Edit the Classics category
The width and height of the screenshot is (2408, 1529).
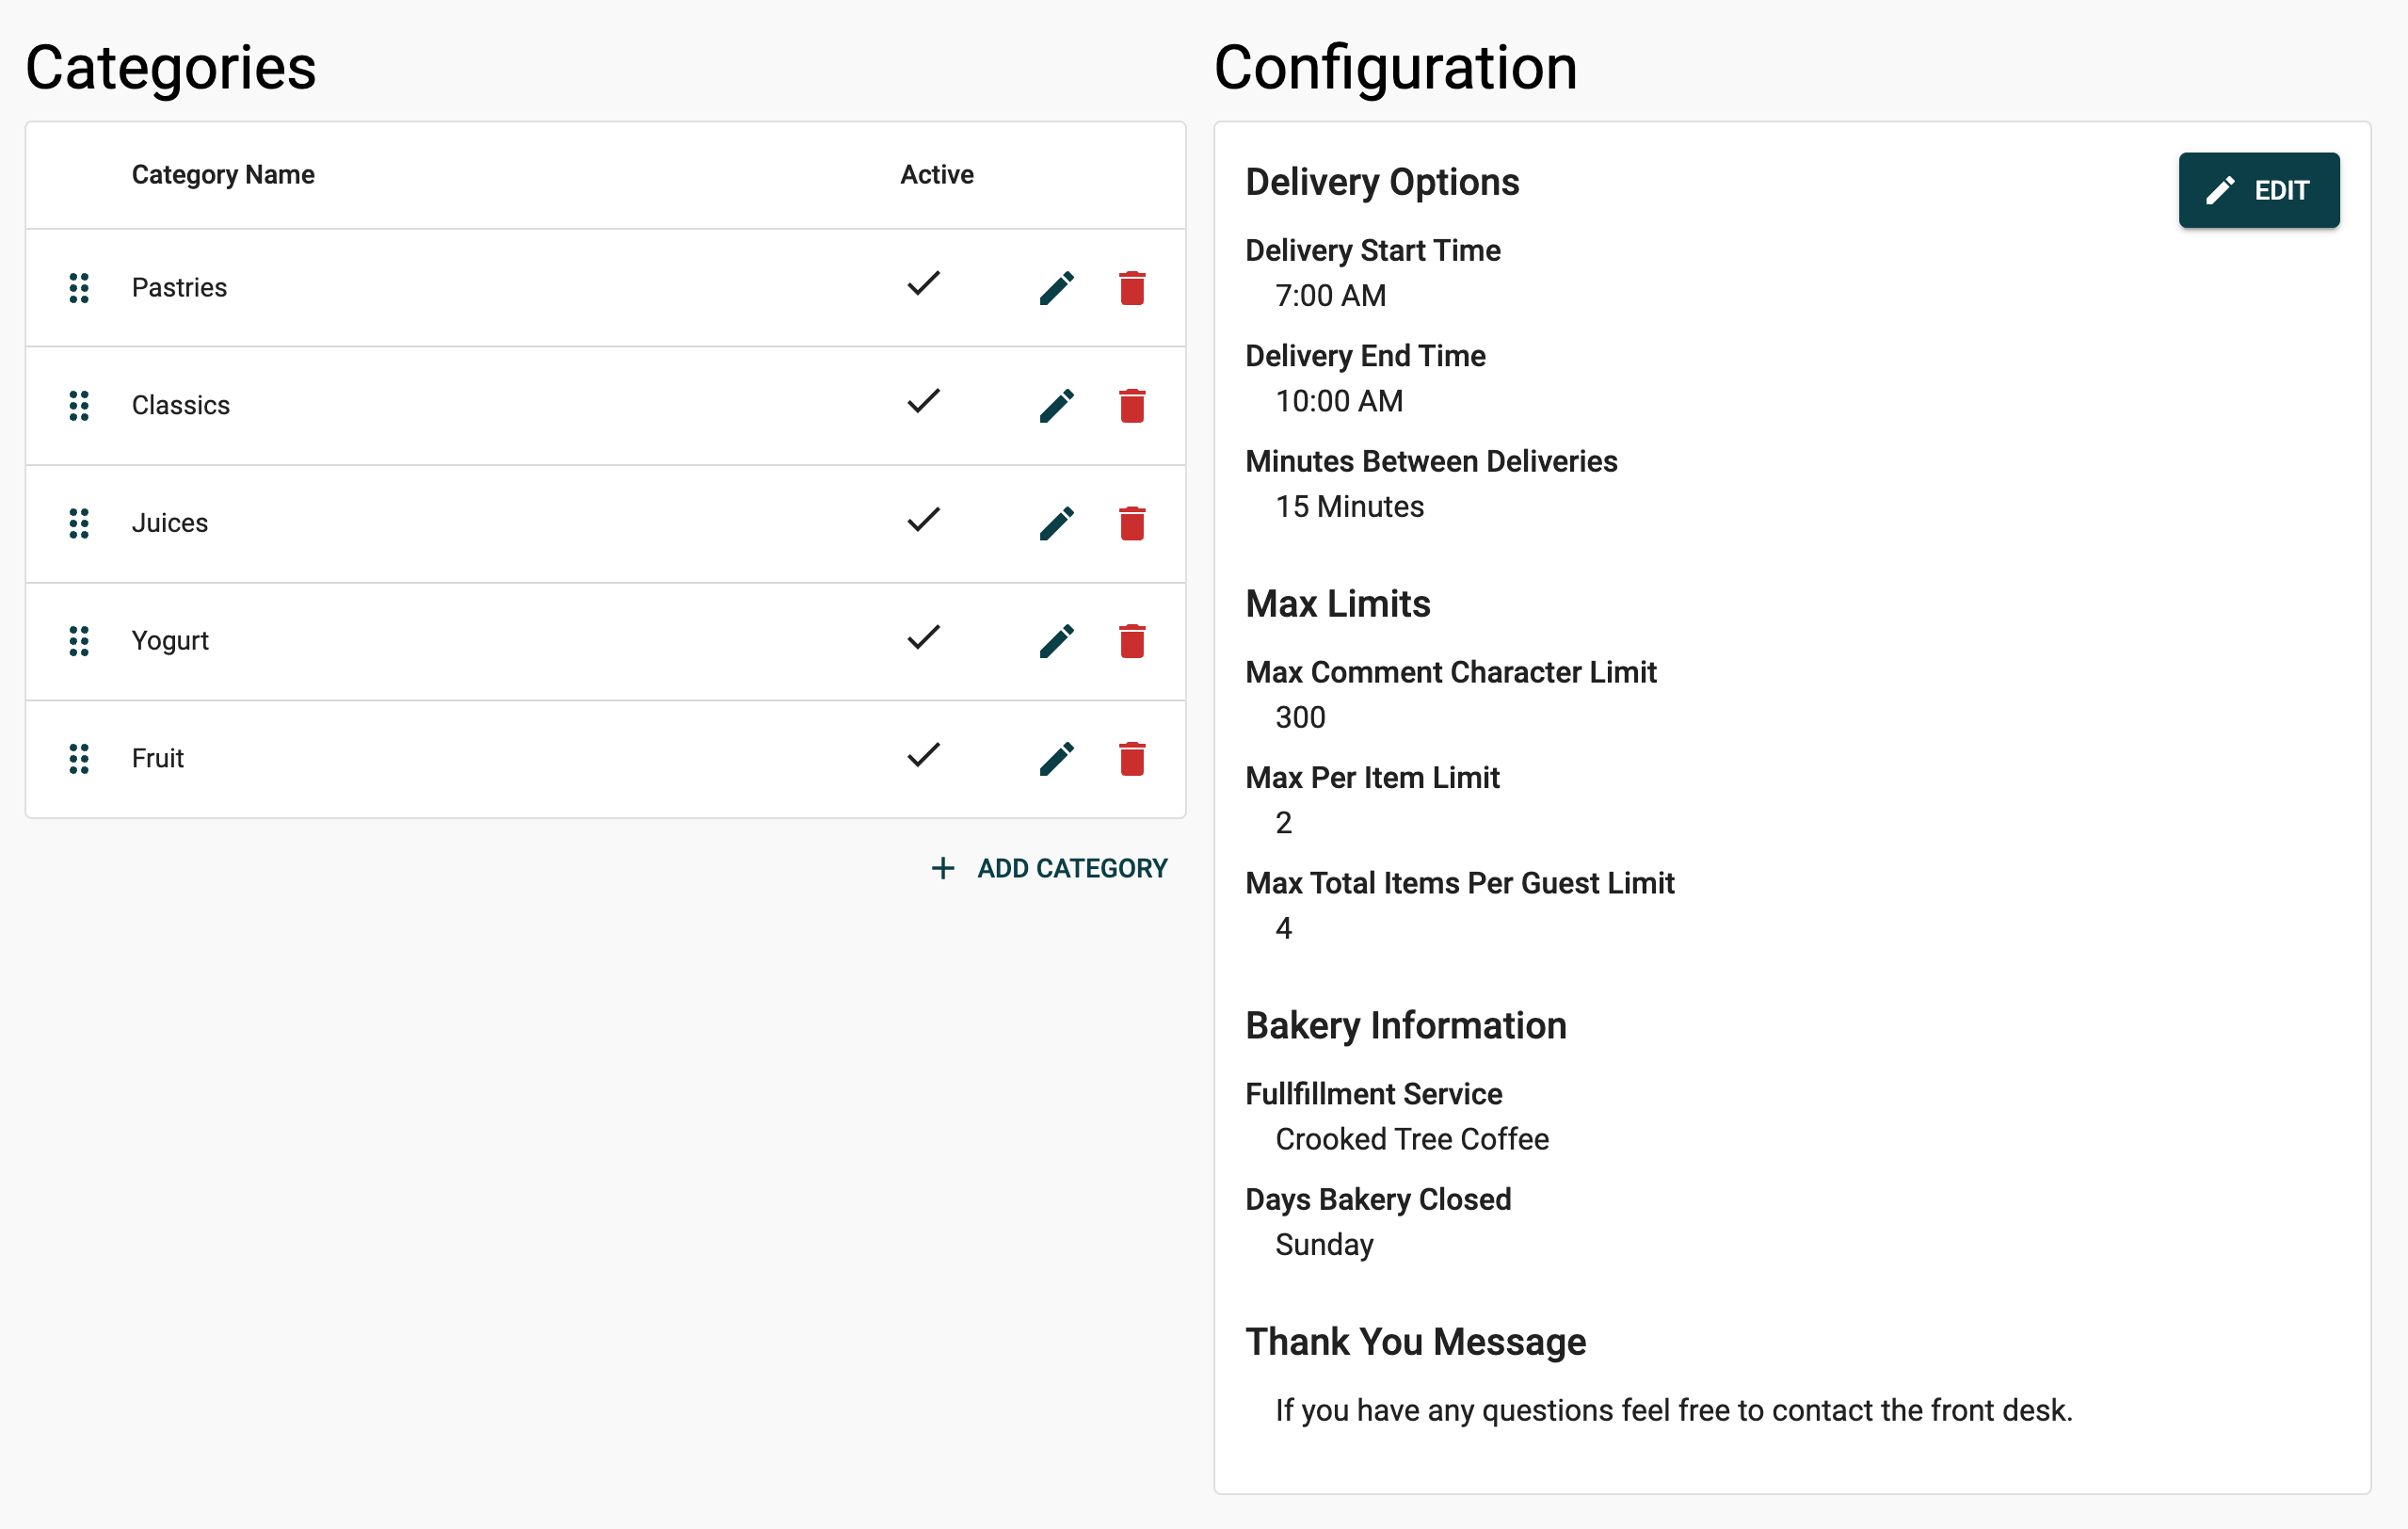[1056, 406]
